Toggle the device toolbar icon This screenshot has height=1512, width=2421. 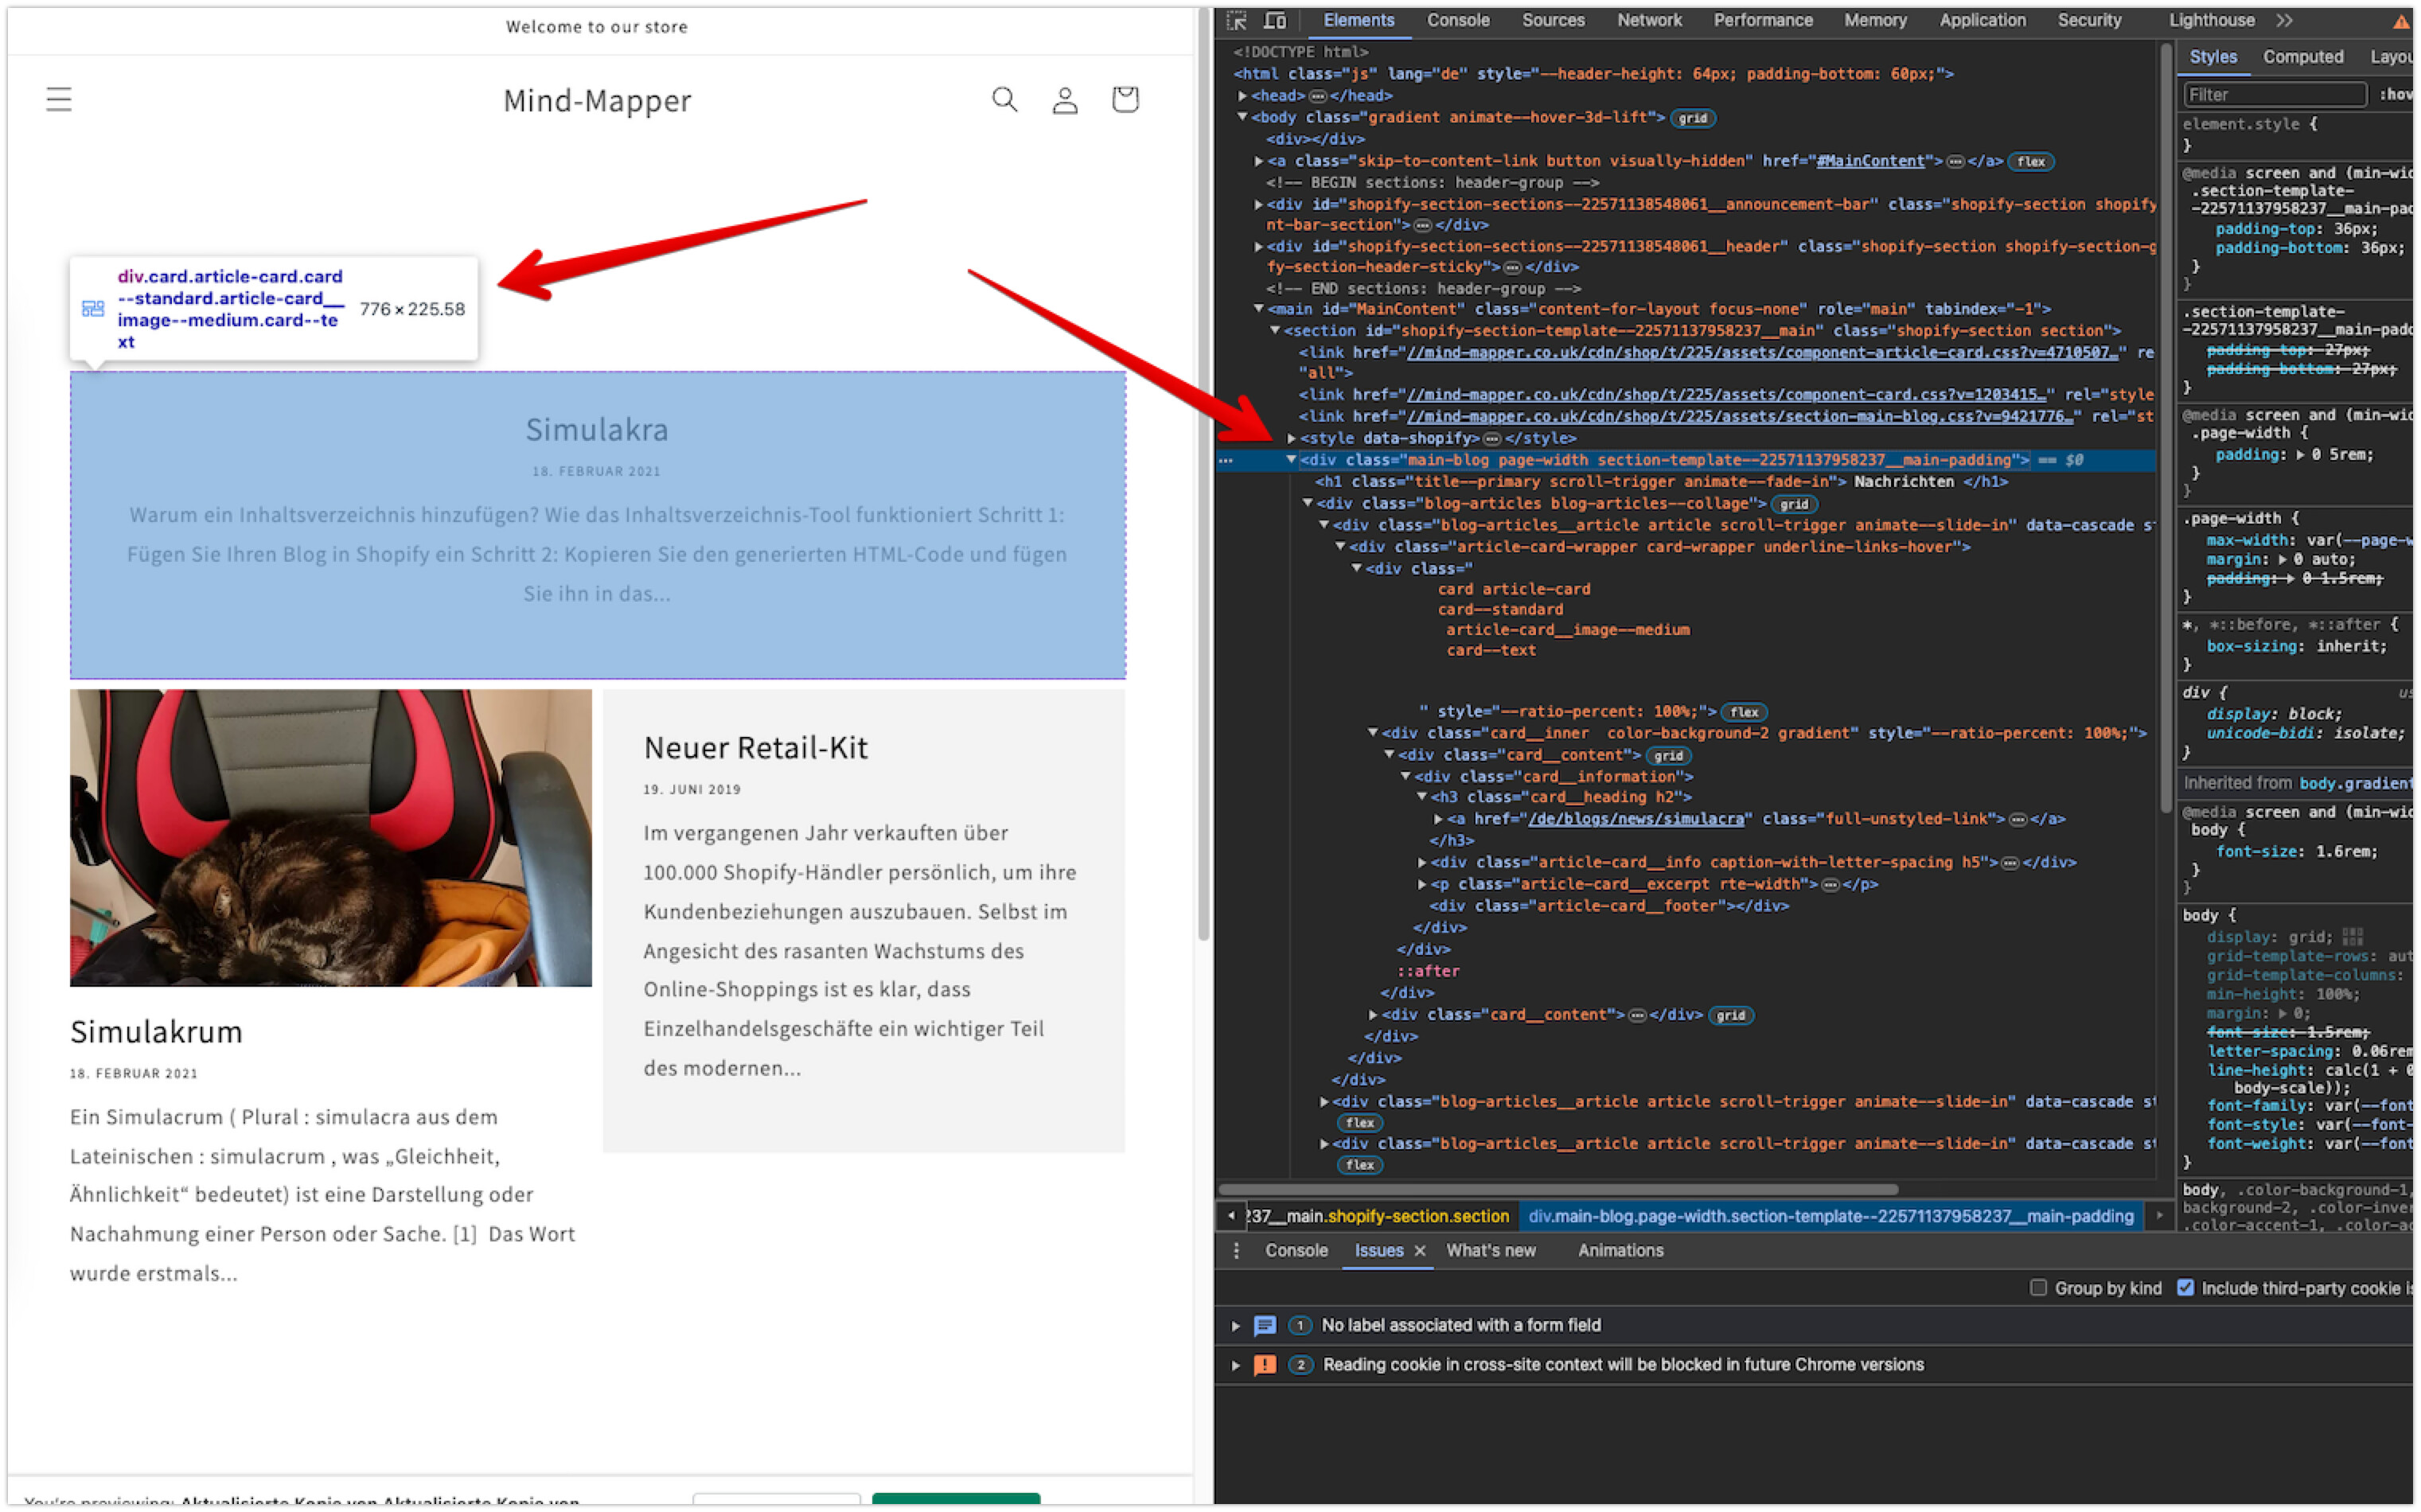(1275, 20)
